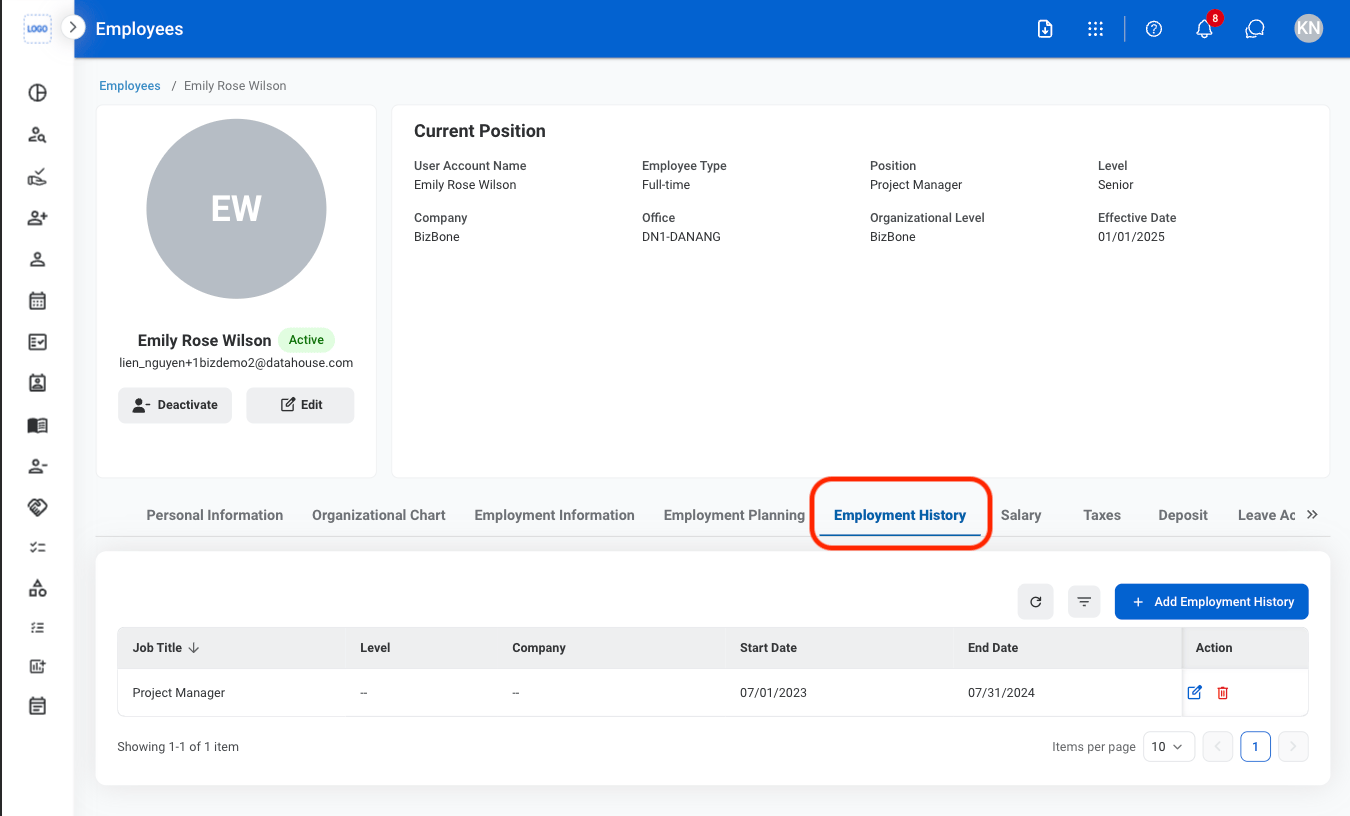Screen dimensions: 1350x816
Task: Open dashboard pie chart sidebar icon
Action: [37, 93]
